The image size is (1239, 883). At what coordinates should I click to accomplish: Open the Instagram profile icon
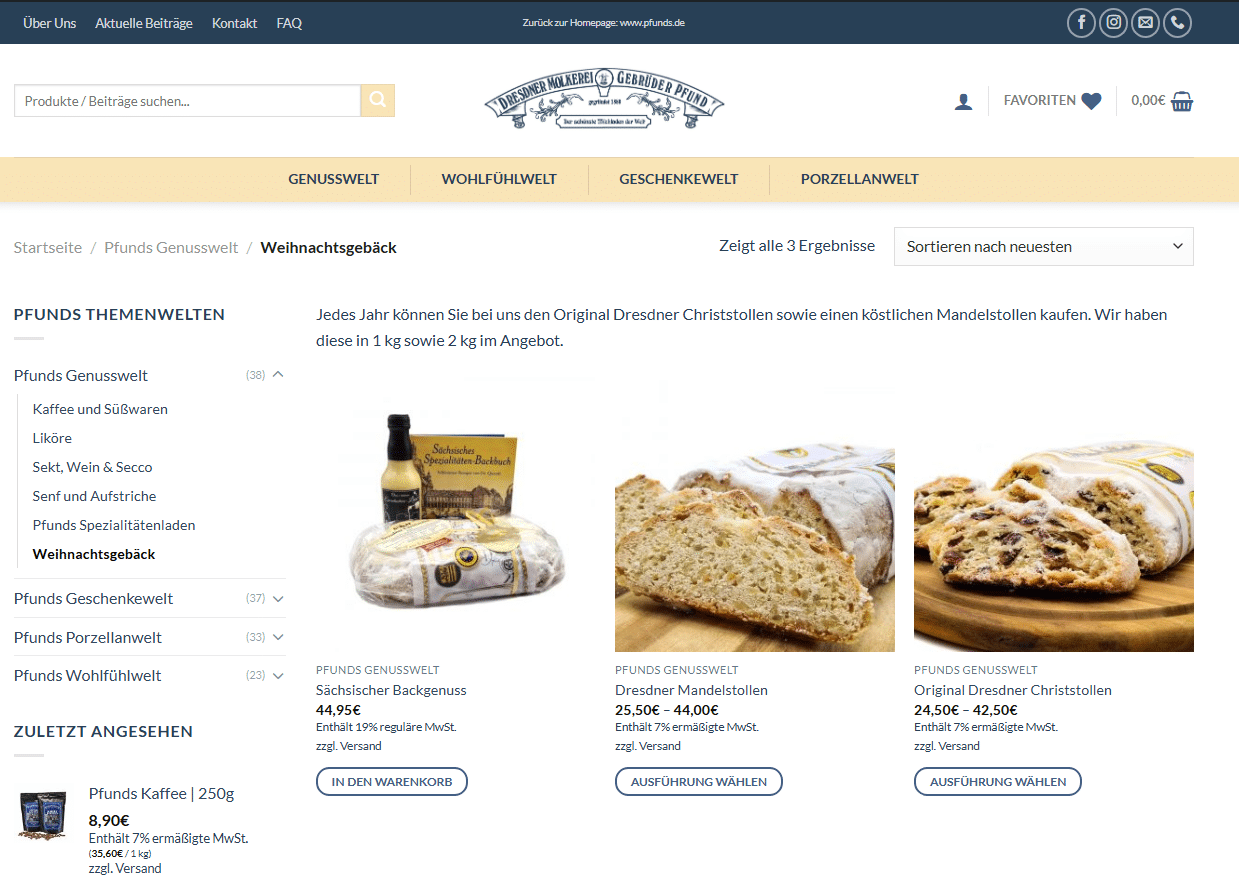[x=1113, y=23]
